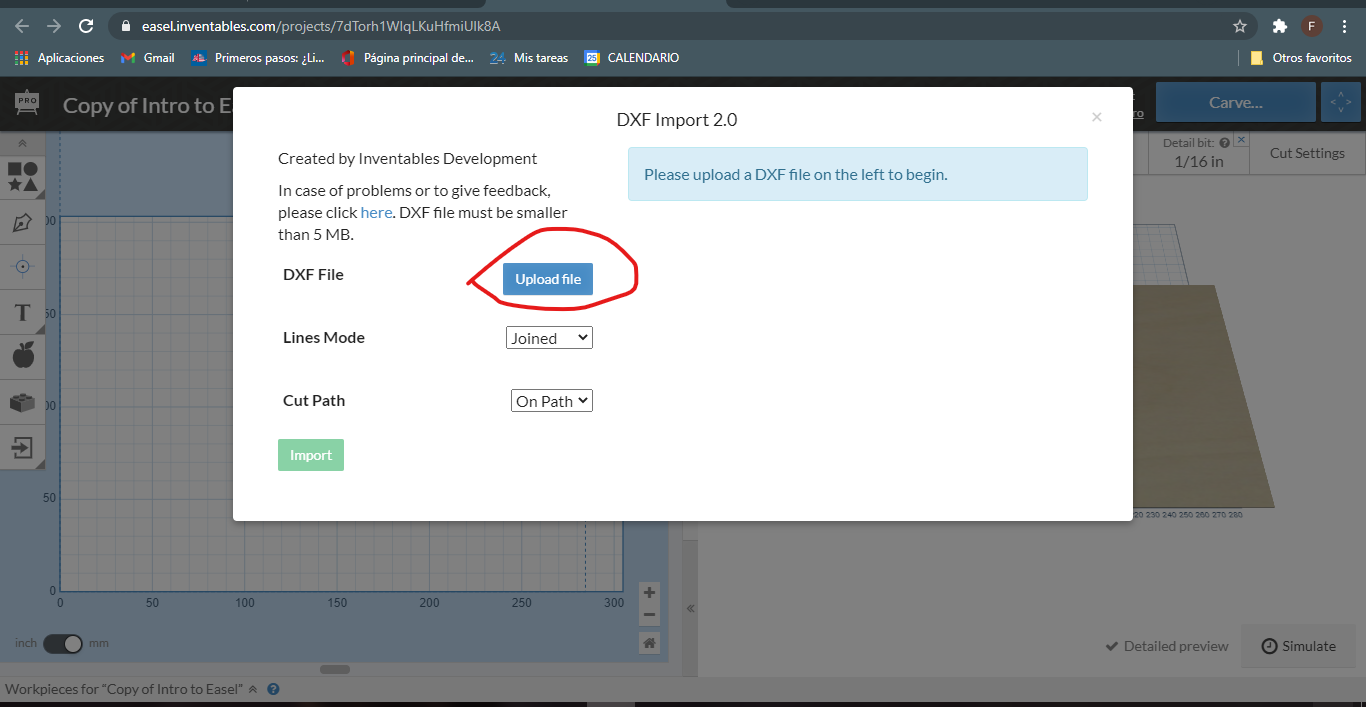Open Chrome extensions puzzle icon
This screenshot has height=707, width=1366.
click(x=1279, y=26)
